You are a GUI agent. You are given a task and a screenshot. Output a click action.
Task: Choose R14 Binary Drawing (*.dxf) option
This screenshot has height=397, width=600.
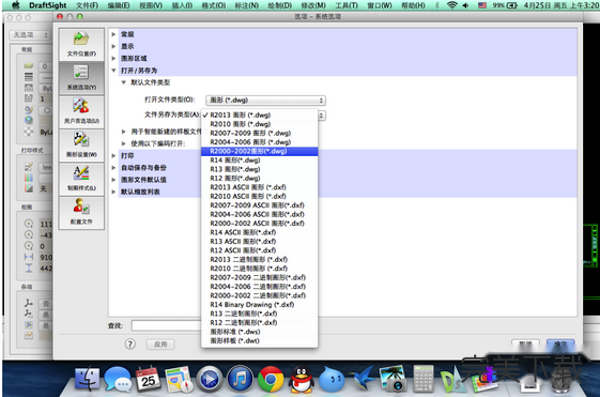coord(259,304)
